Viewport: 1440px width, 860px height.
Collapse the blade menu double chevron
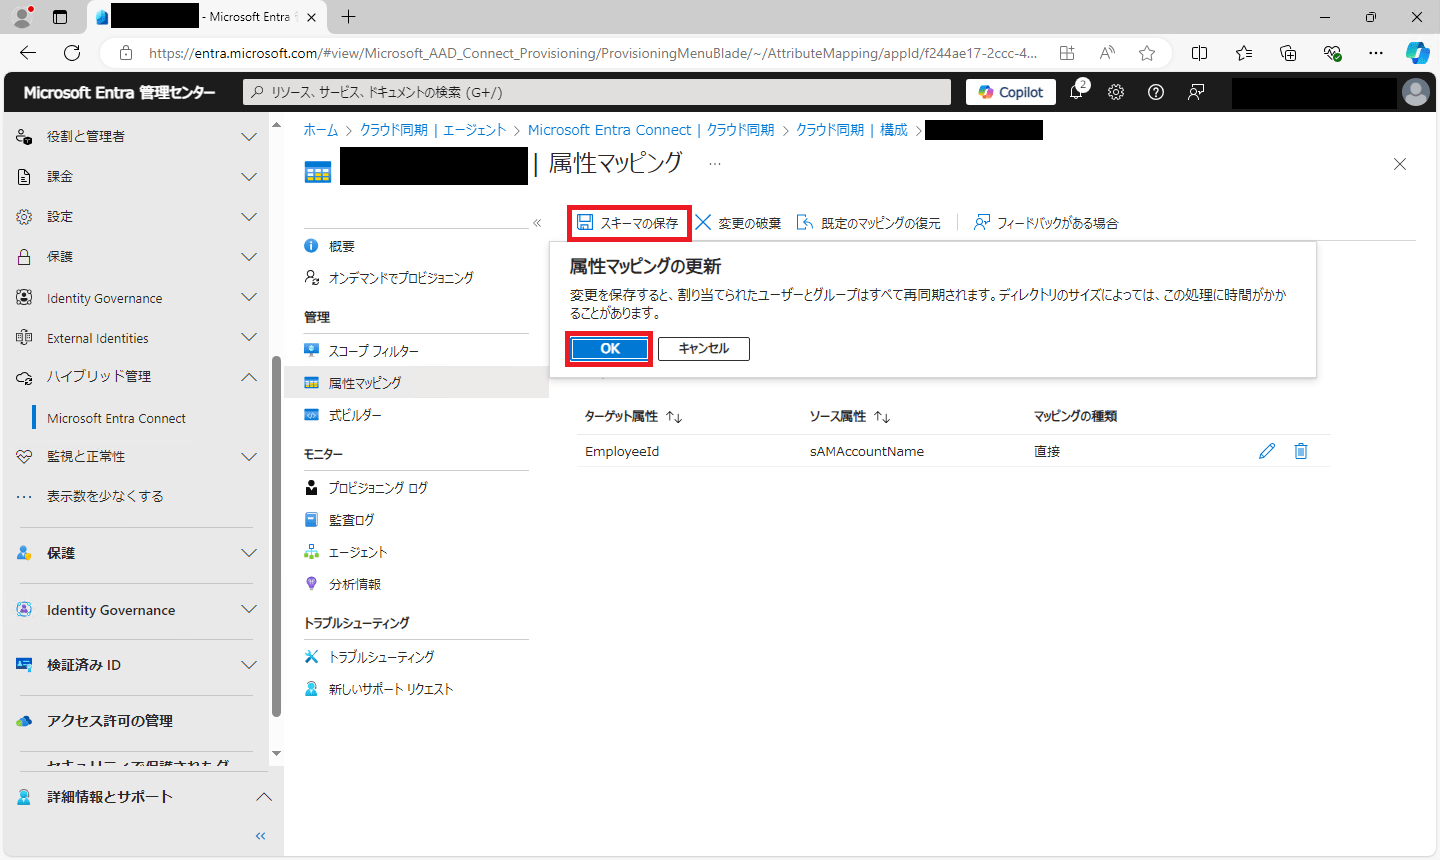[537, 223]
